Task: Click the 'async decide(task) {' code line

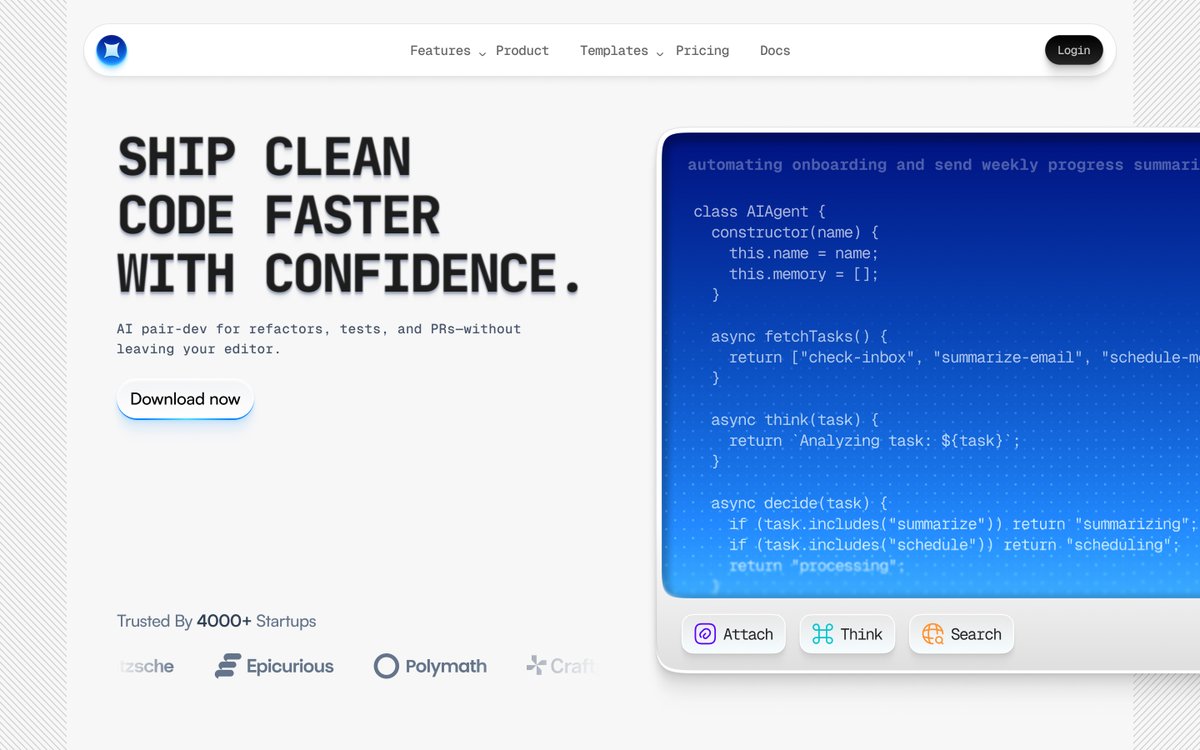Action: pos(799,503)
